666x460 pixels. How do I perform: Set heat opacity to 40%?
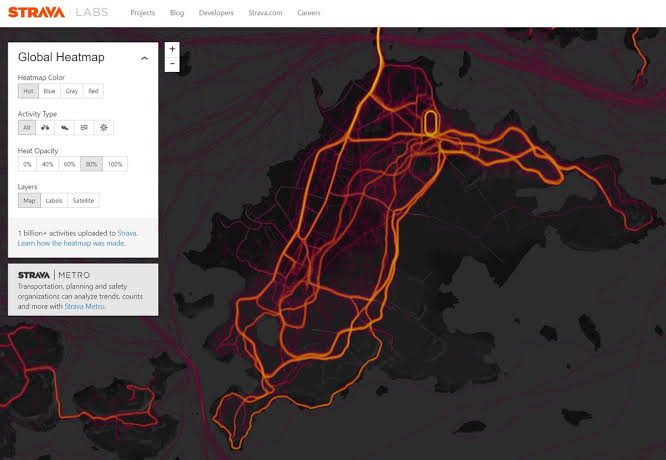tap(48, 164)
